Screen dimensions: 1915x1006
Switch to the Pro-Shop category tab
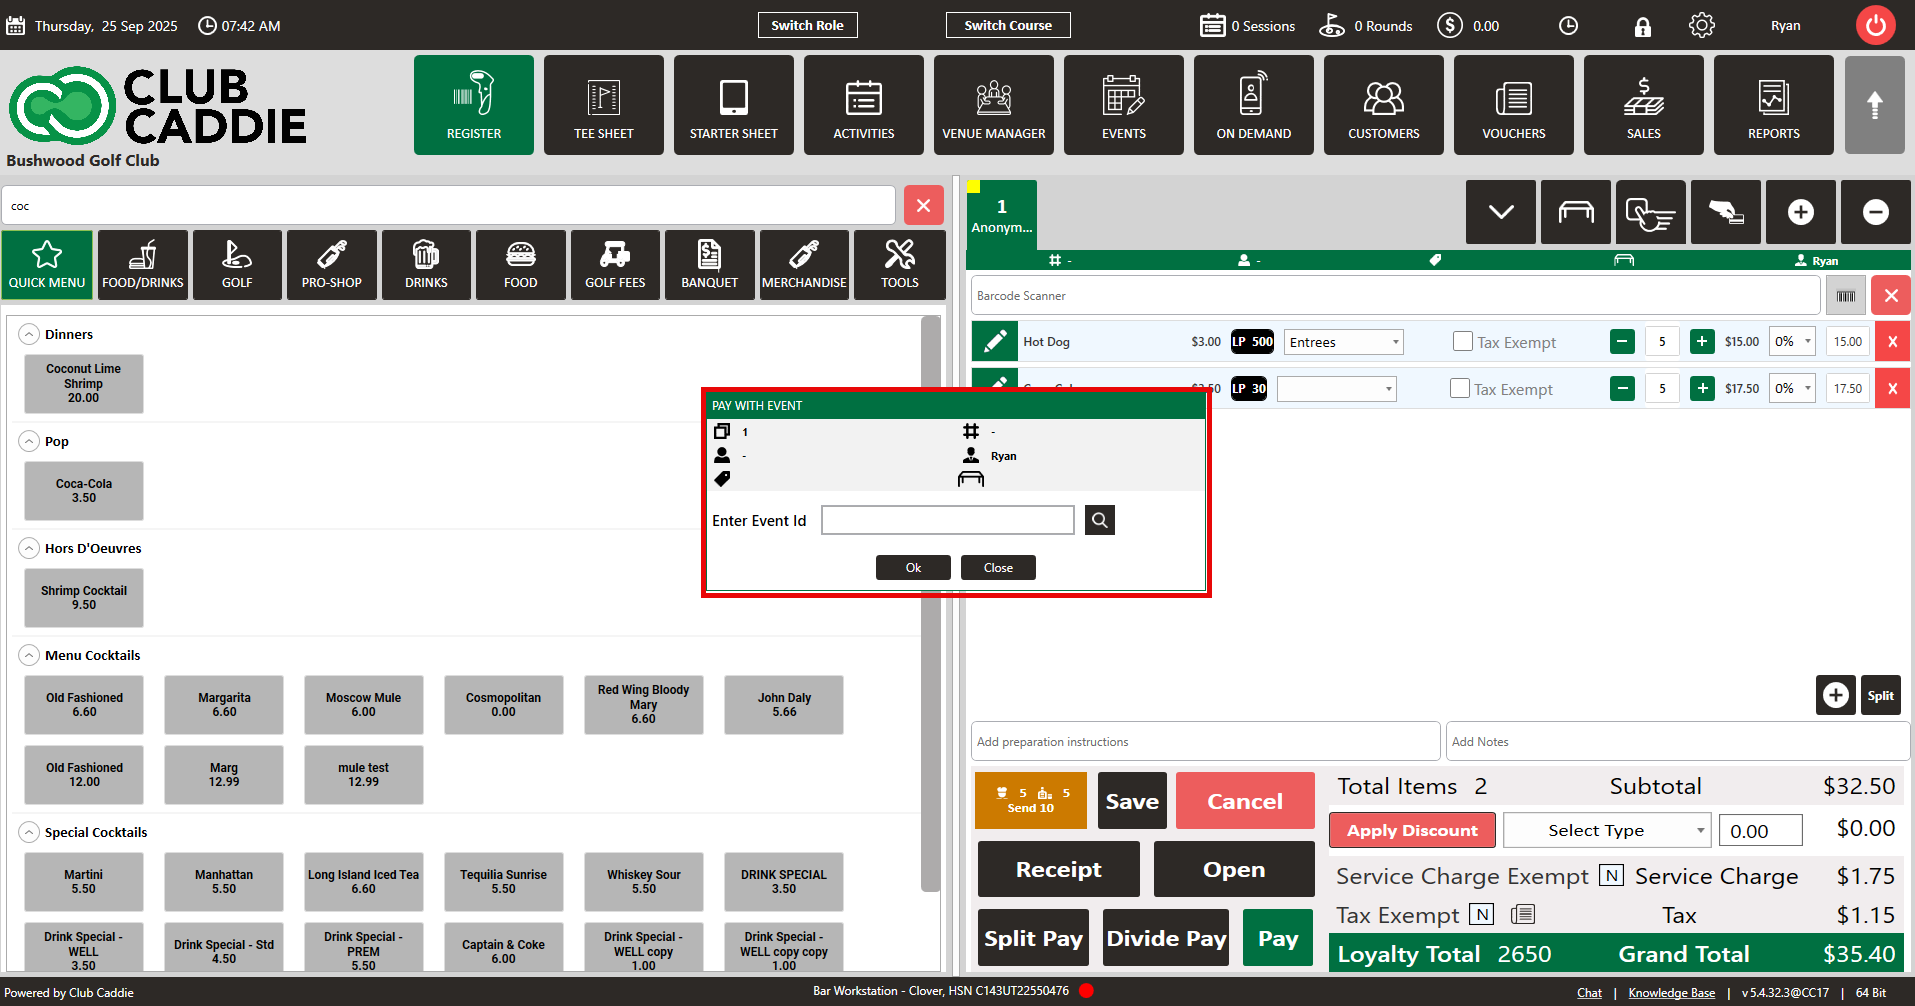click(331, 265)
